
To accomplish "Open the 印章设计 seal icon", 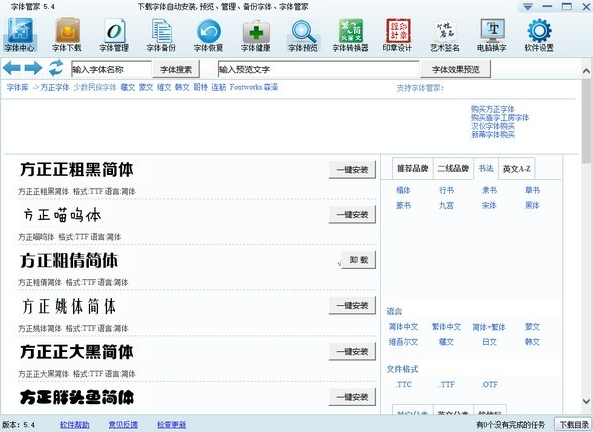I will pos(397,35).
